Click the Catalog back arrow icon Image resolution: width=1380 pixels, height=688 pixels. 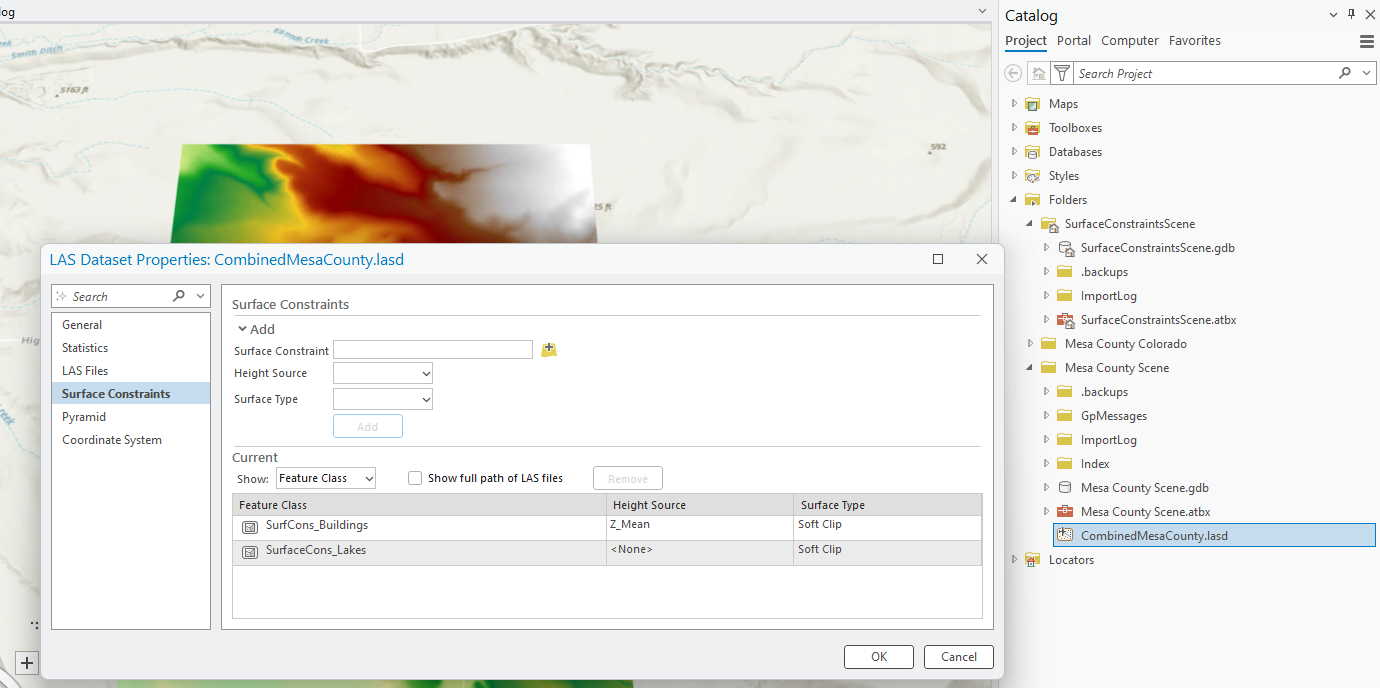[x=1014, y=73]
